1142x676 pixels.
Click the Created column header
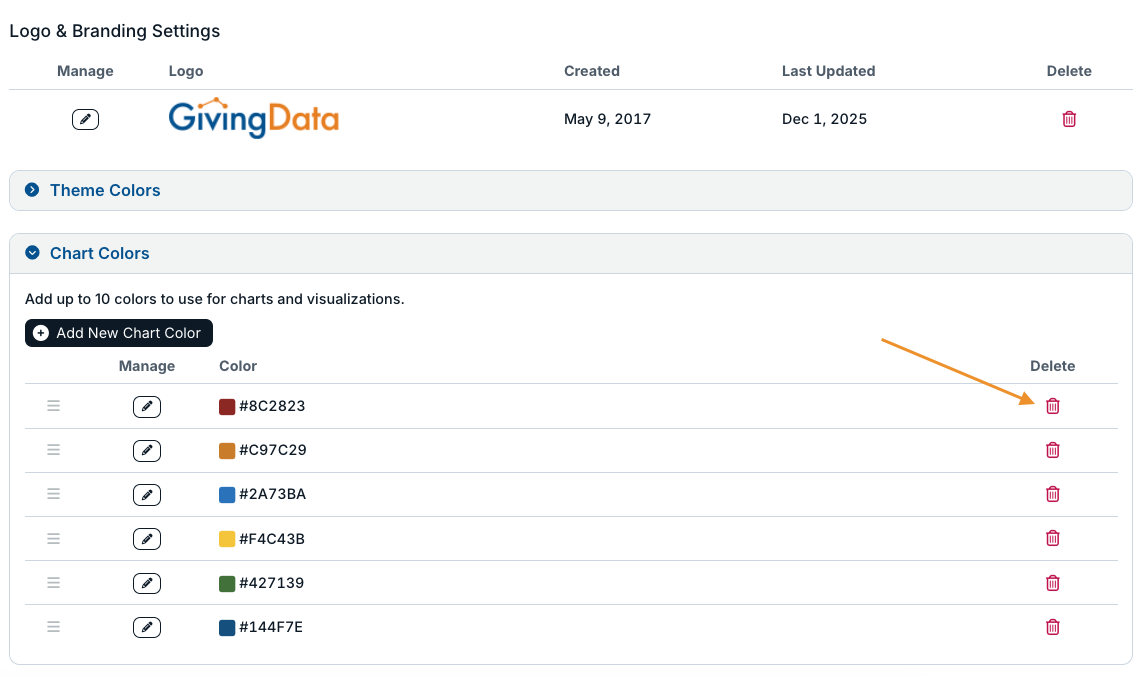(x=591, y=71)
